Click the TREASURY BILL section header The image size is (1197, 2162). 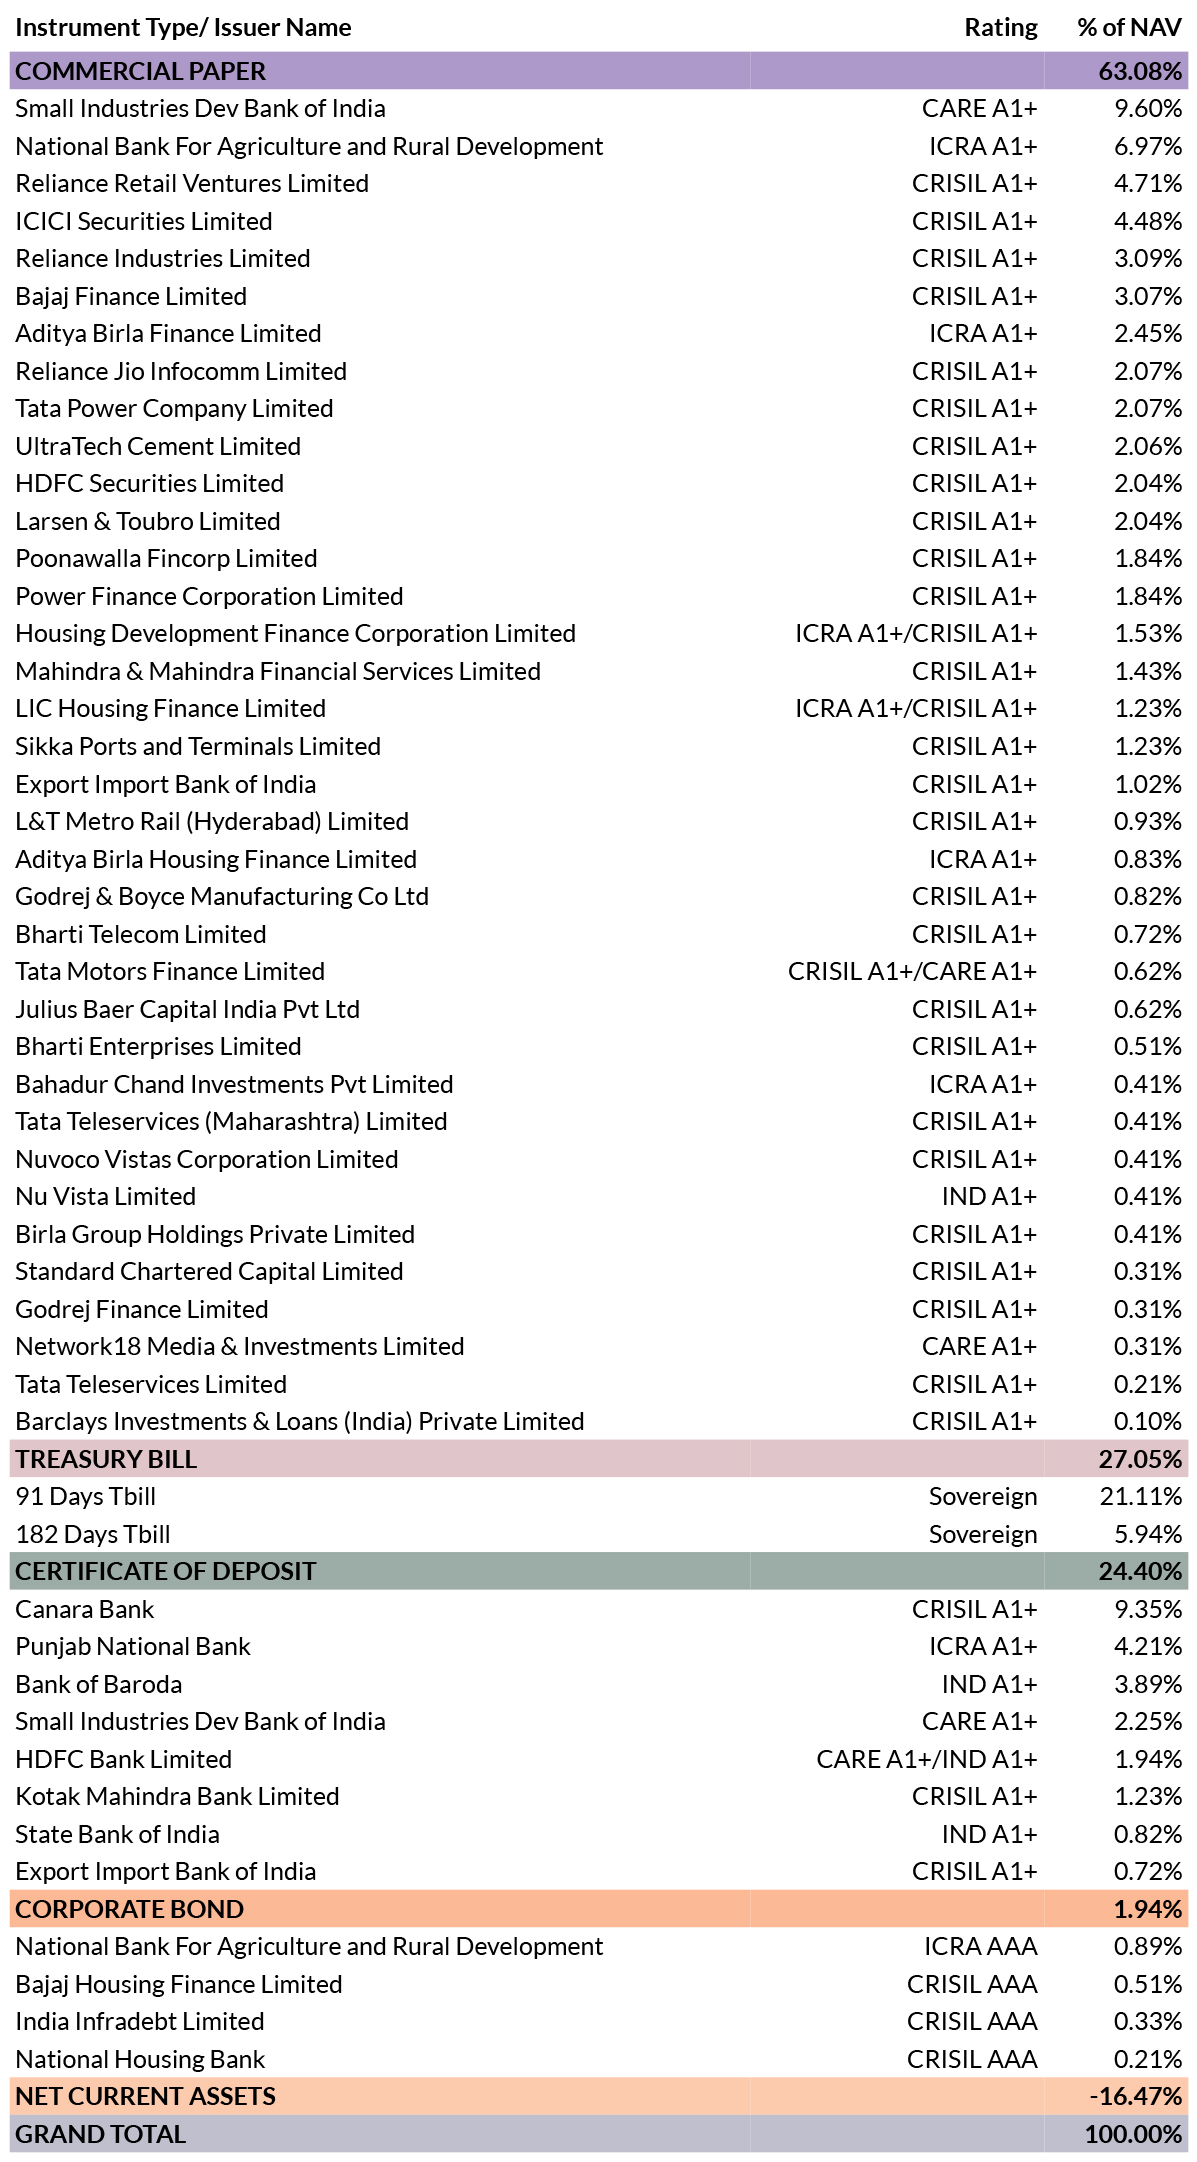[x=599, y=1459]
